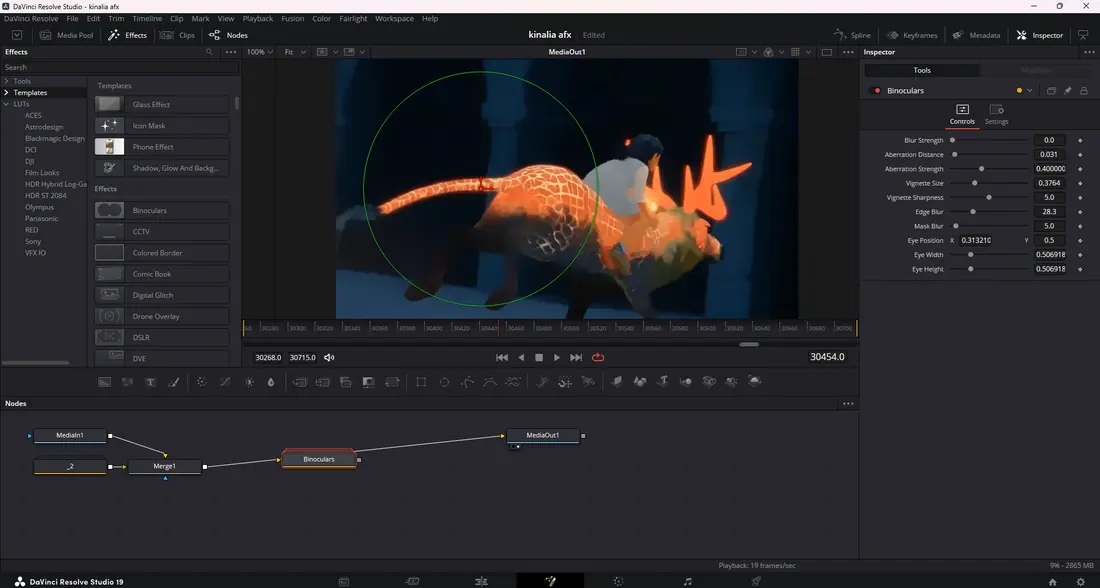Open the Fit dropdown in viewer
Image resolution: width=1100 pixels, height=588 pixels.
(295, 52)
